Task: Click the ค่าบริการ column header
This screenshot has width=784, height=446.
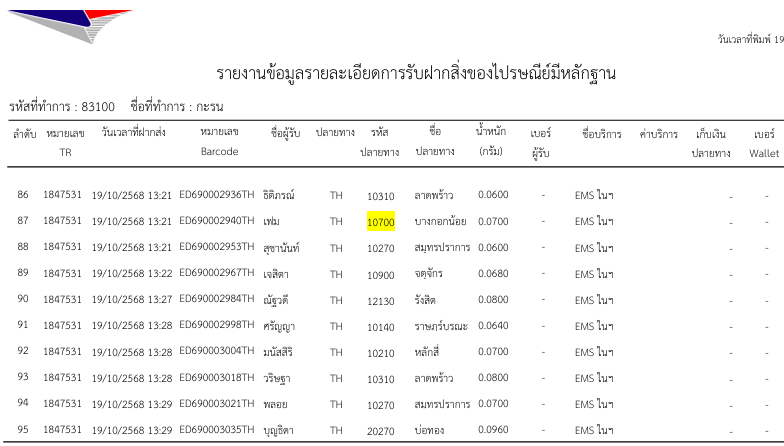Action: click(658, 134)
